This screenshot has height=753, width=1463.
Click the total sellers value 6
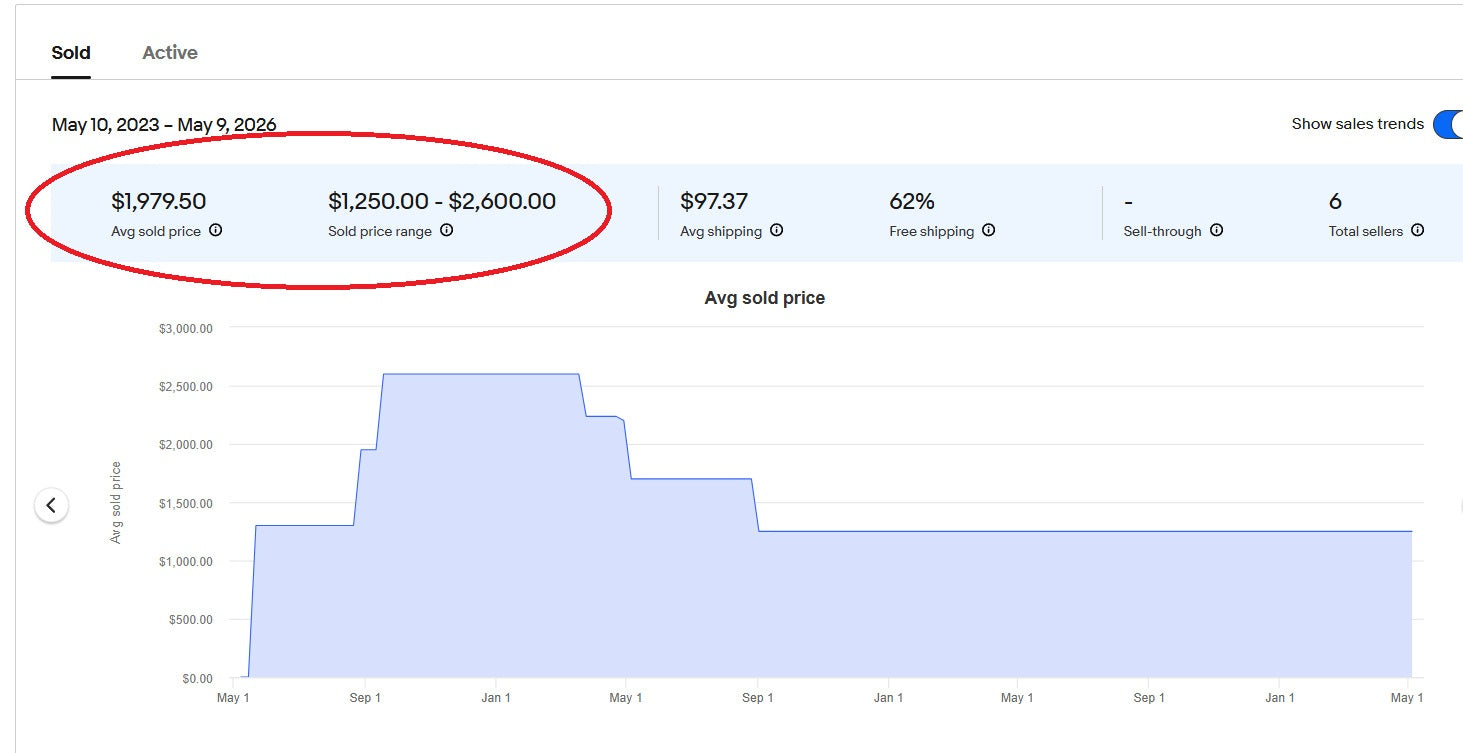[x=1335, y=202]
